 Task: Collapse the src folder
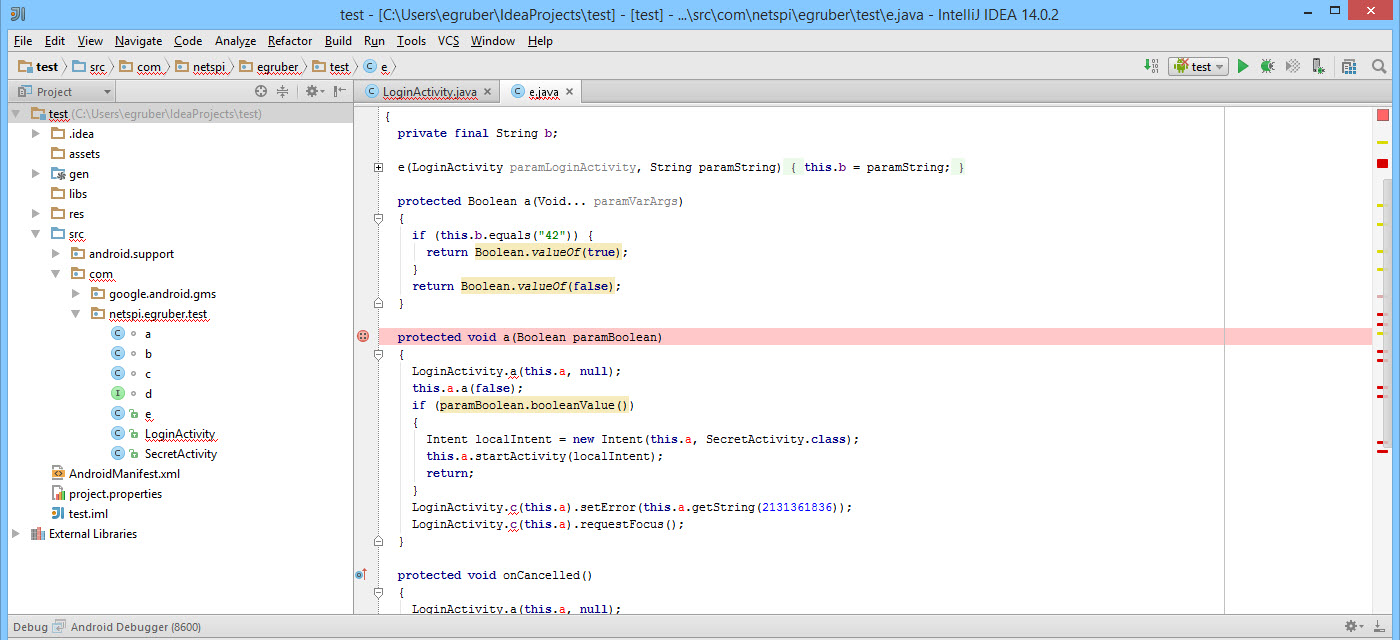[36, 233]
